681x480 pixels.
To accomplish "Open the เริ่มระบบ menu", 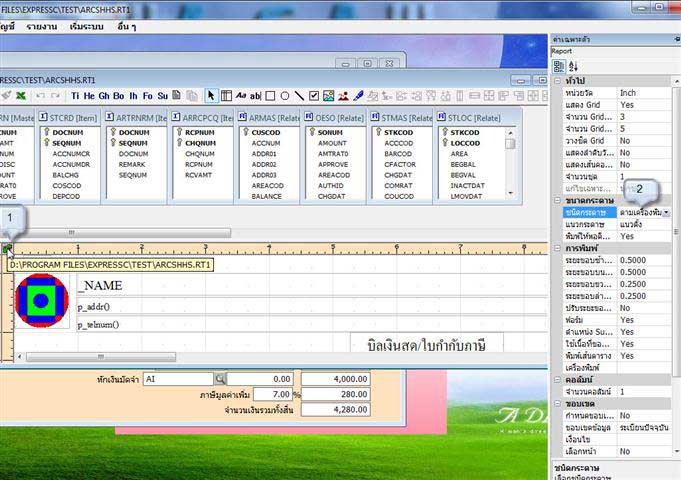I will click(86, 26).
